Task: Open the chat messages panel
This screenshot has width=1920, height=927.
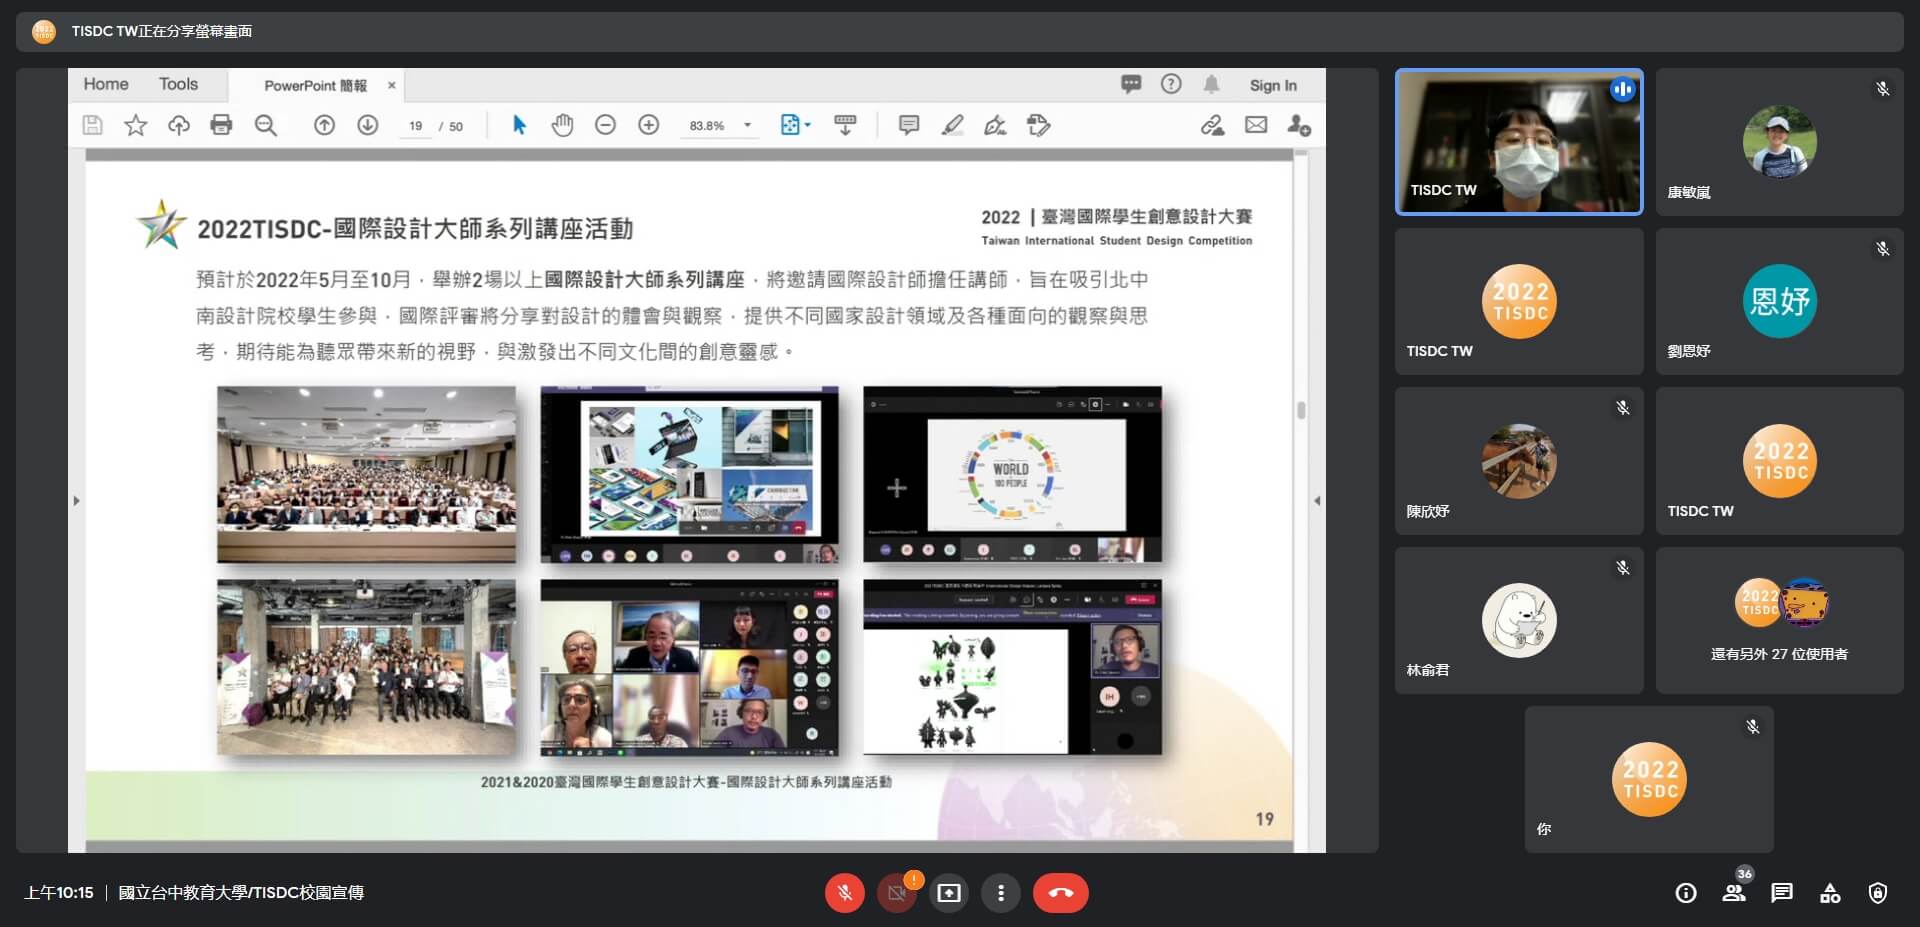Action: point(1782,893)
